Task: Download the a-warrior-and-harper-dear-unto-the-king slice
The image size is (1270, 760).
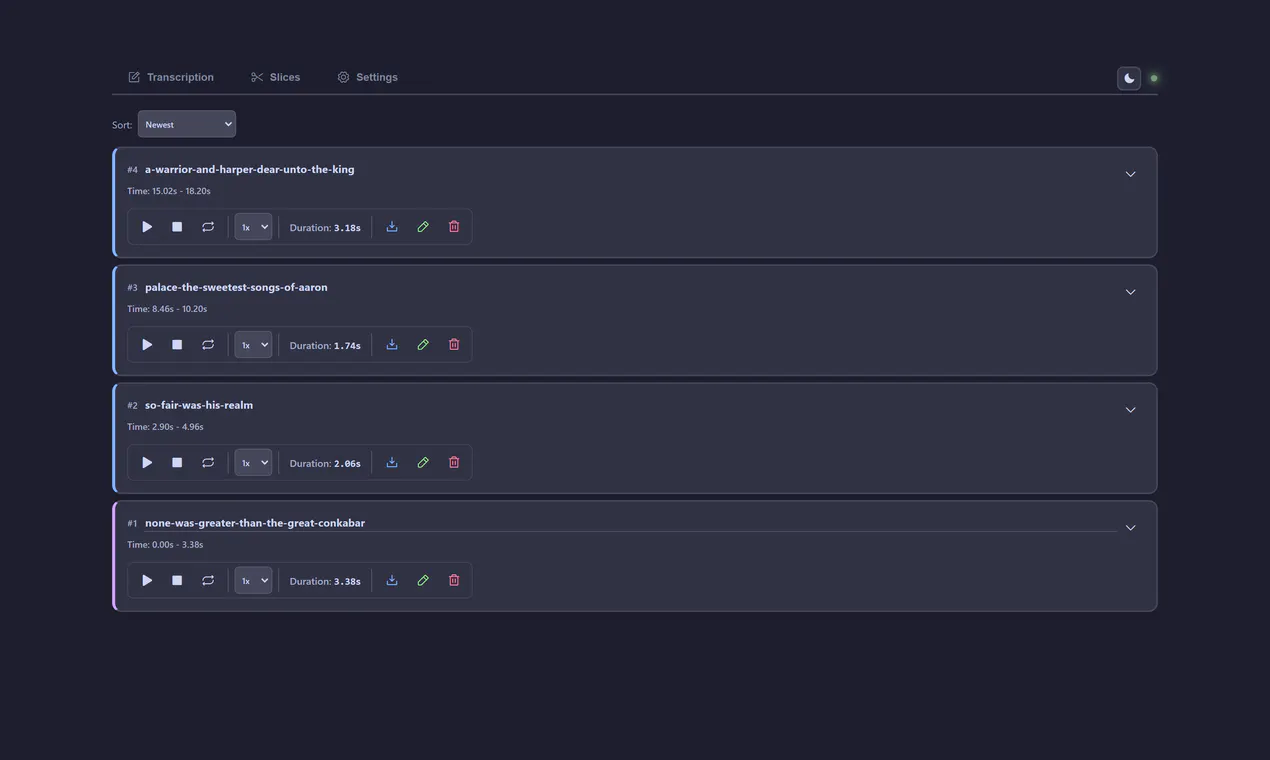Action: pos(392,227)
